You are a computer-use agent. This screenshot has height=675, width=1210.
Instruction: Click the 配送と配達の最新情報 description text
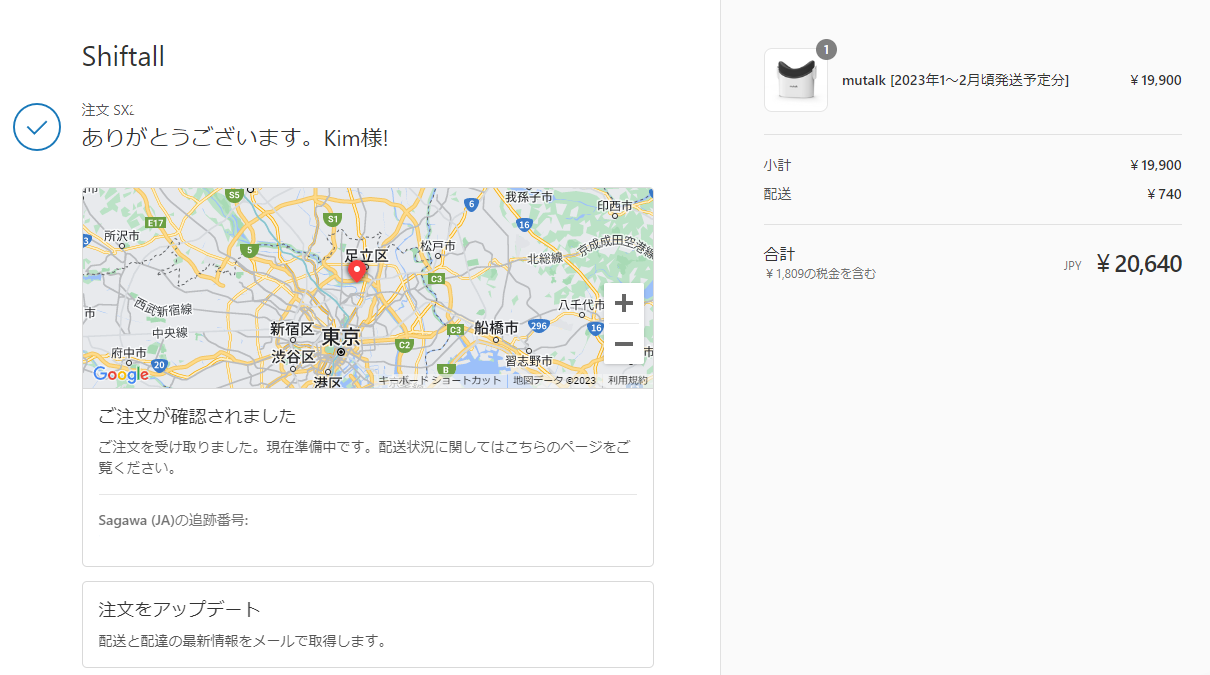pyautogui.click(x=242, y=641)
